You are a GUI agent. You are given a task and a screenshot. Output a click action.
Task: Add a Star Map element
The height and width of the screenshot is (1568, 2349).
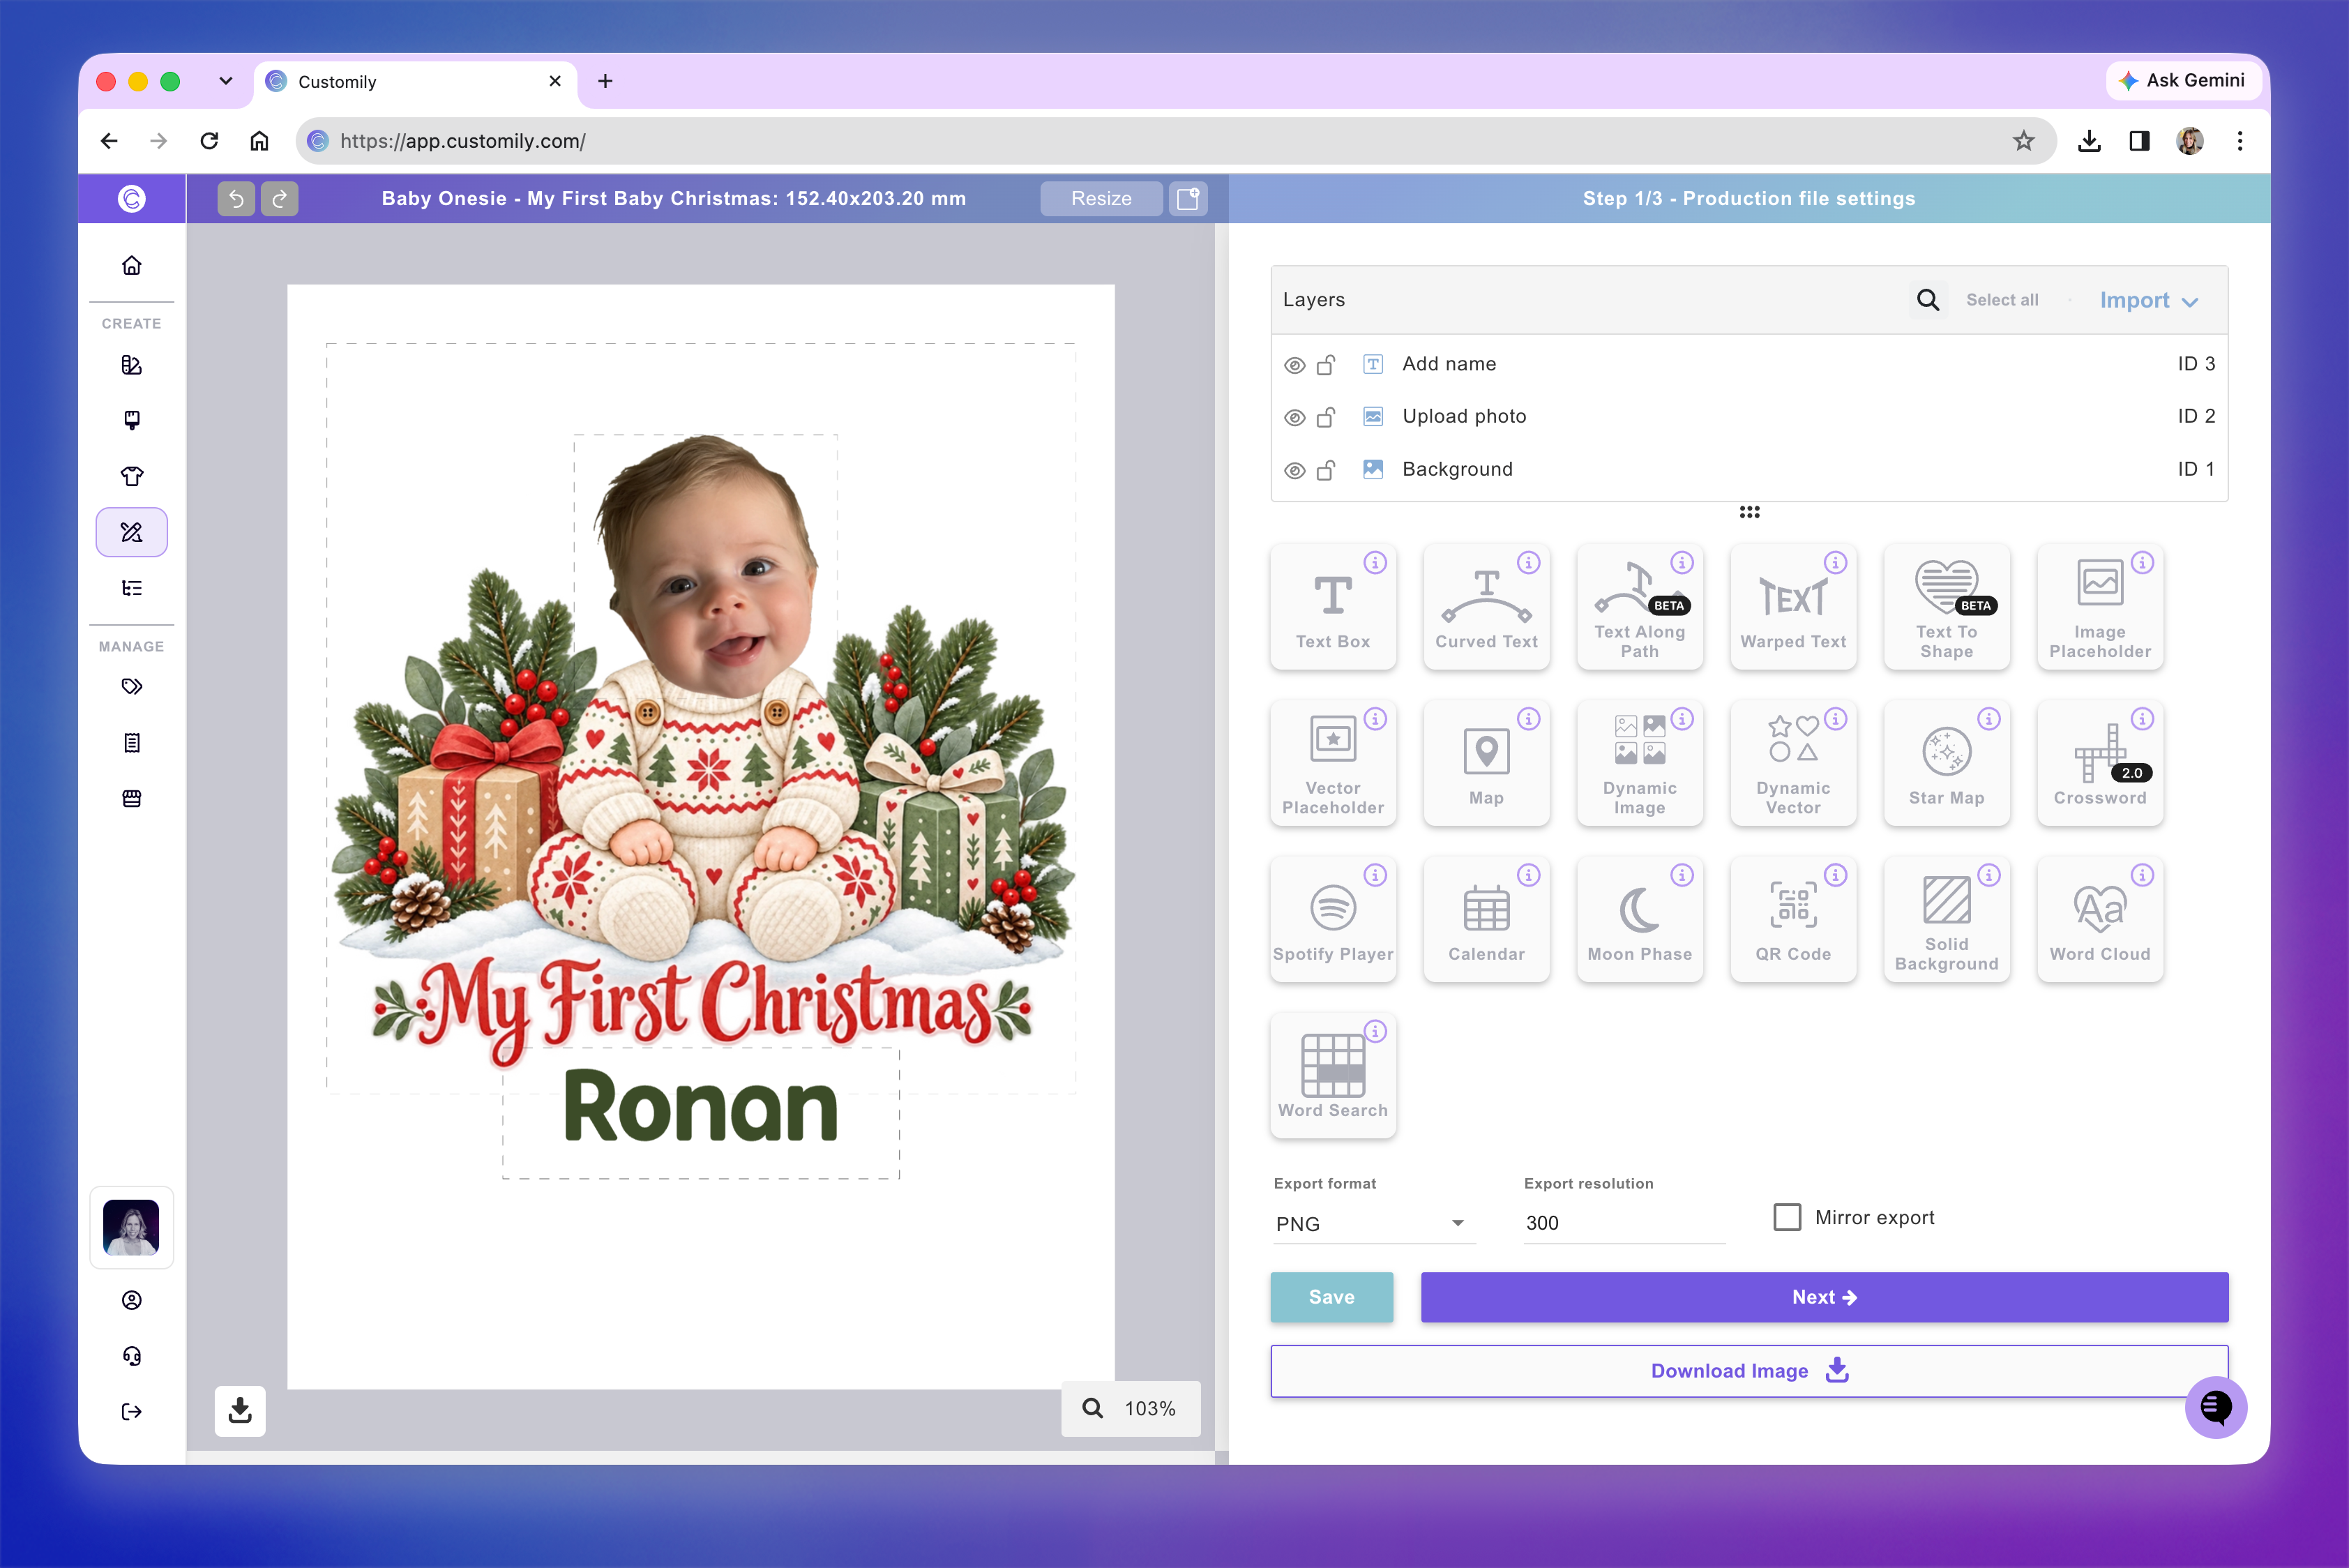point(1946,763)
